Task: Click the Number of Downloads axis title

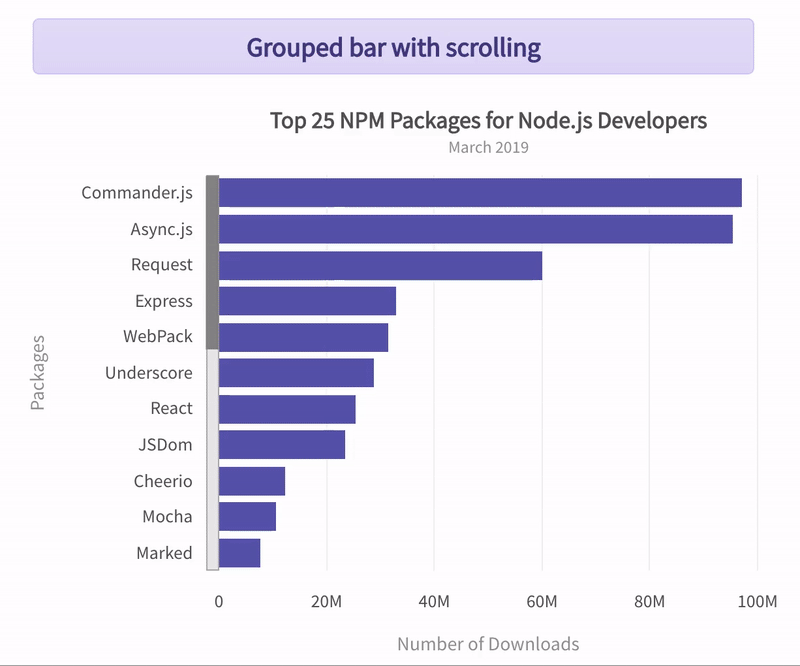Action: pos(488,643)
